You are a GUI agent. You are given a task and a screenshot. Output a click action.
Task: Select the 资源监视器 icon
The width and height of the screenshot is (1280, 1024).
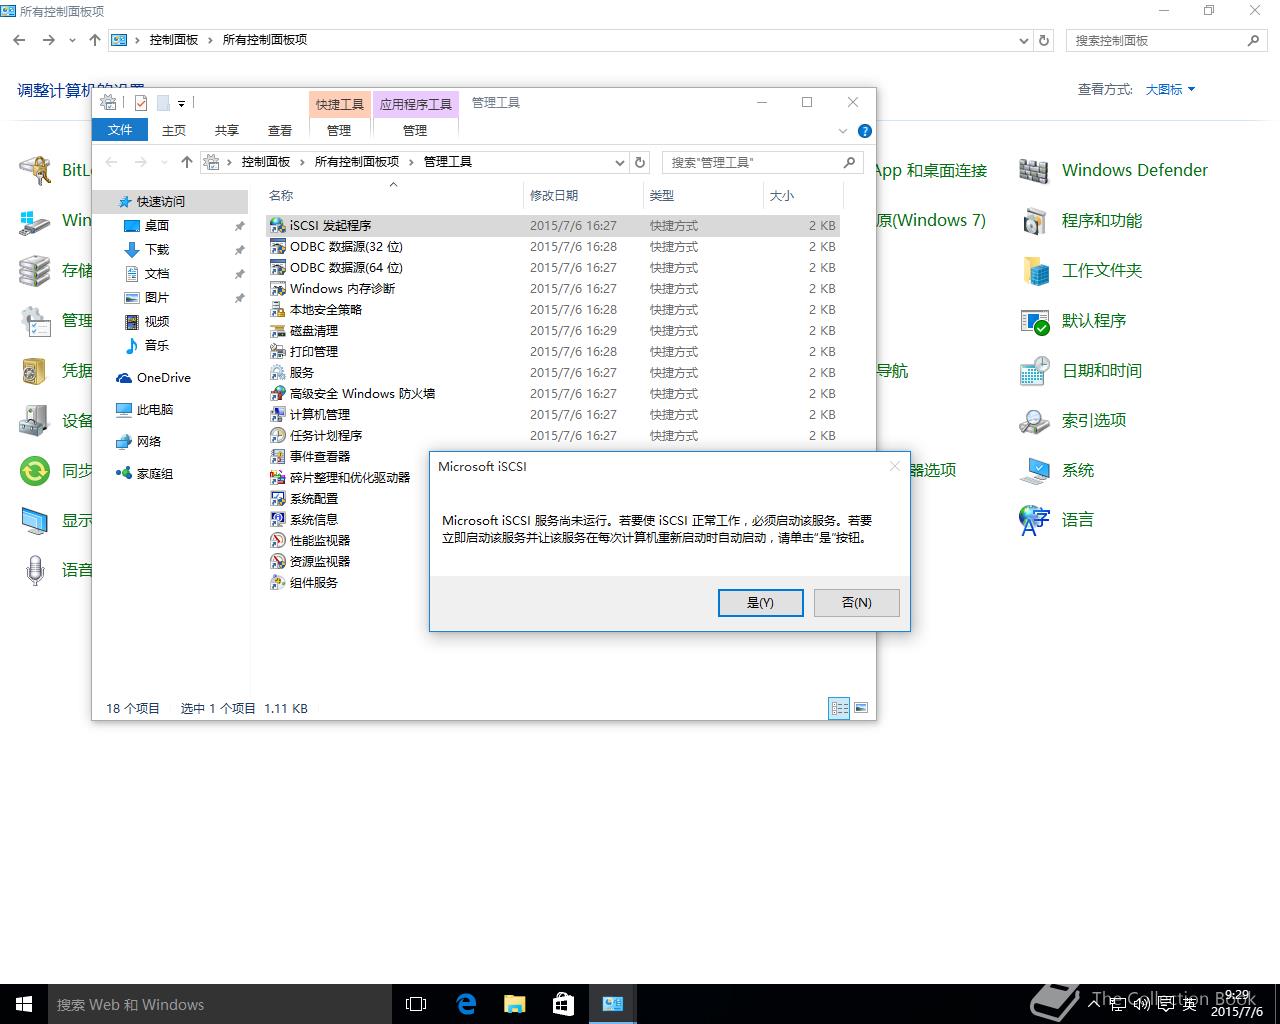[278, 562]
